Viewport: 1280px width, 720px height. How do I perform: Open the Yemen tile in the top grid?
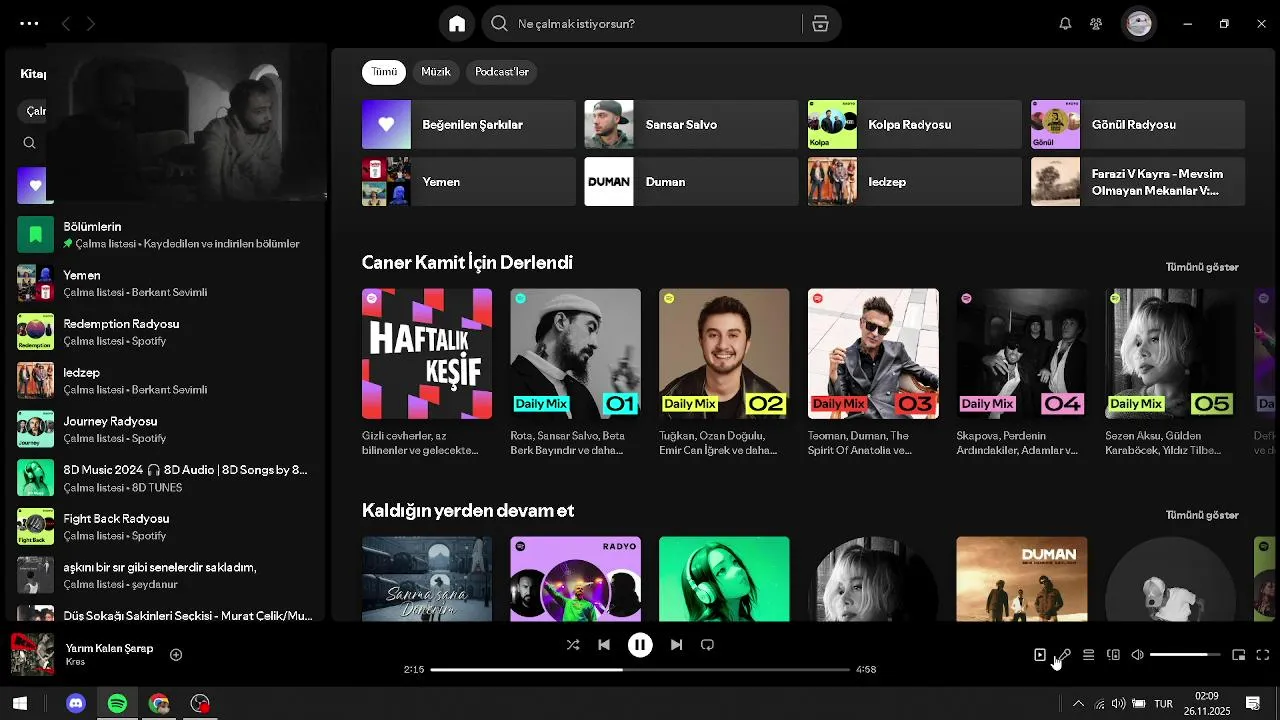(x=469, y=182)
